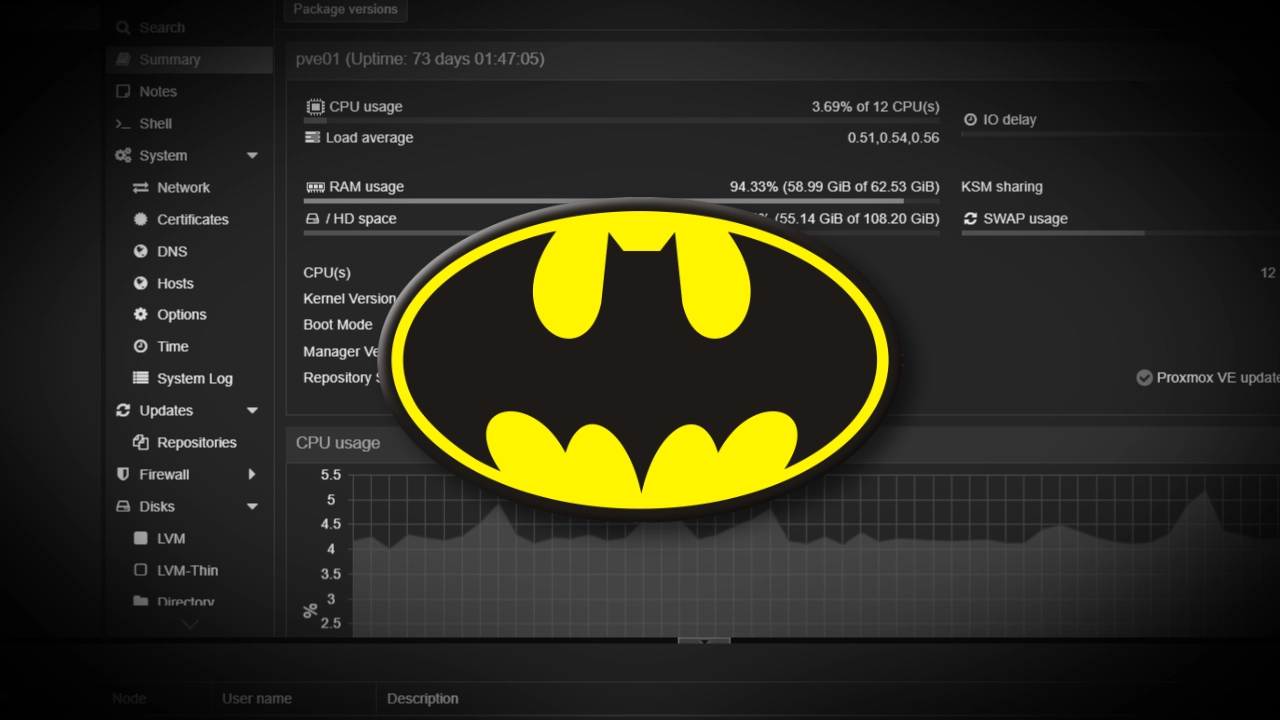Expand the Firewall submenu arrow

point(252,475)
